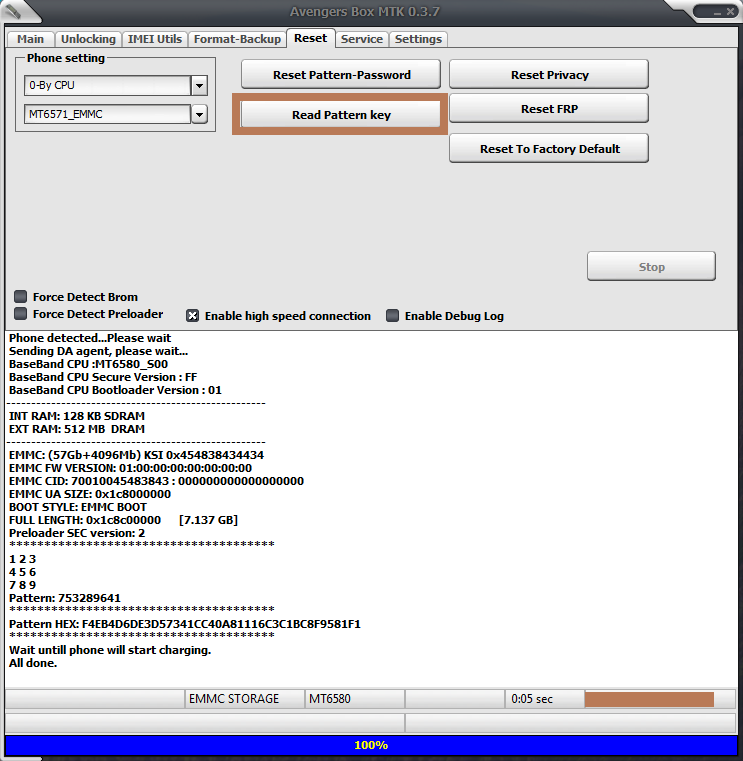Click Reset To Factory Default

[x=549, y=149]
